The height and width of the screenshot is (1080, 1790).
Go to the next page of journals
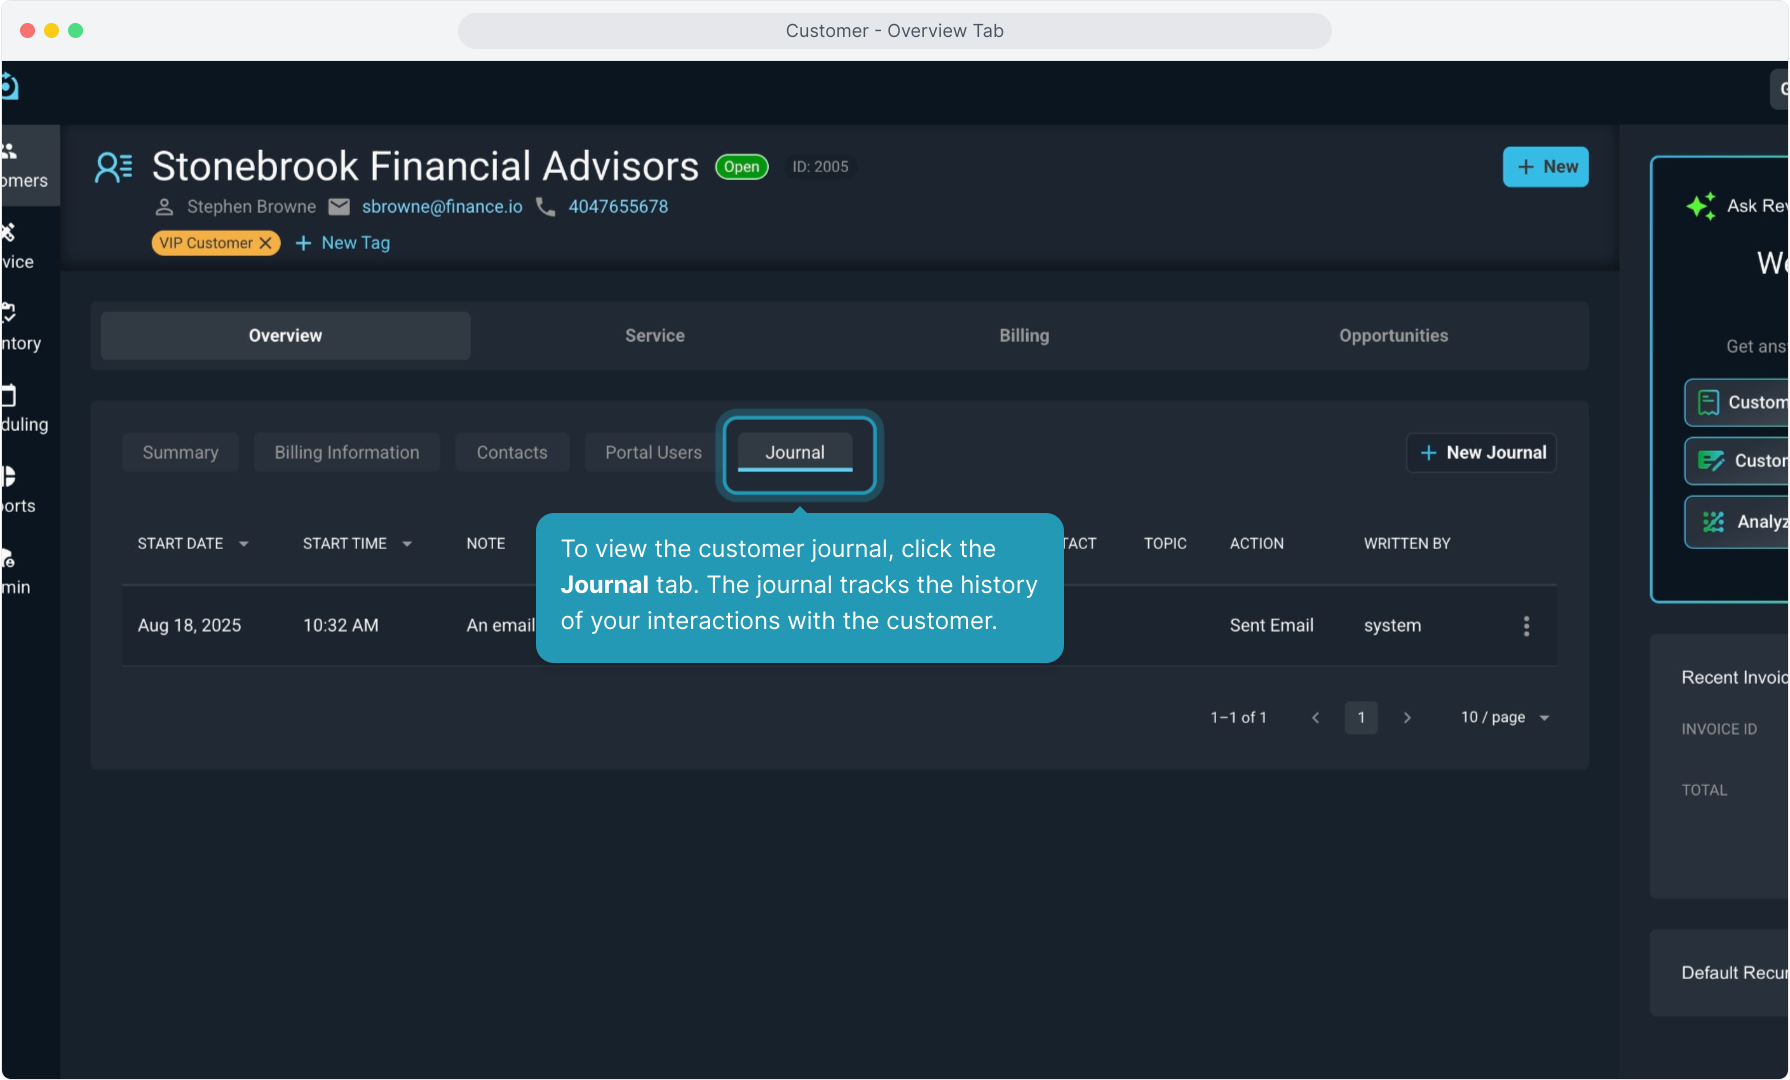click(1407, 718)
